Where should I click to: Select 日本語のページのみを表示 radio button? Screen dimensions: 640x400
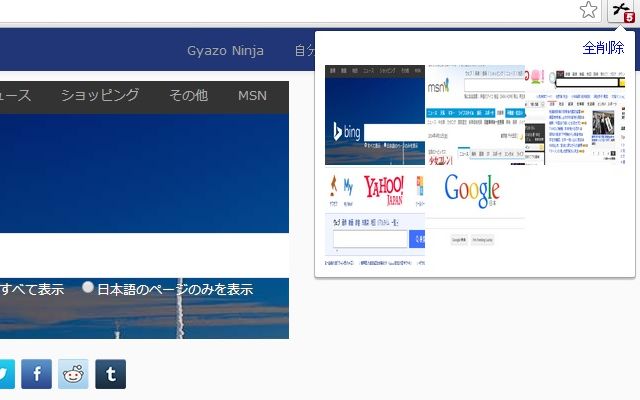click(88, 287)
